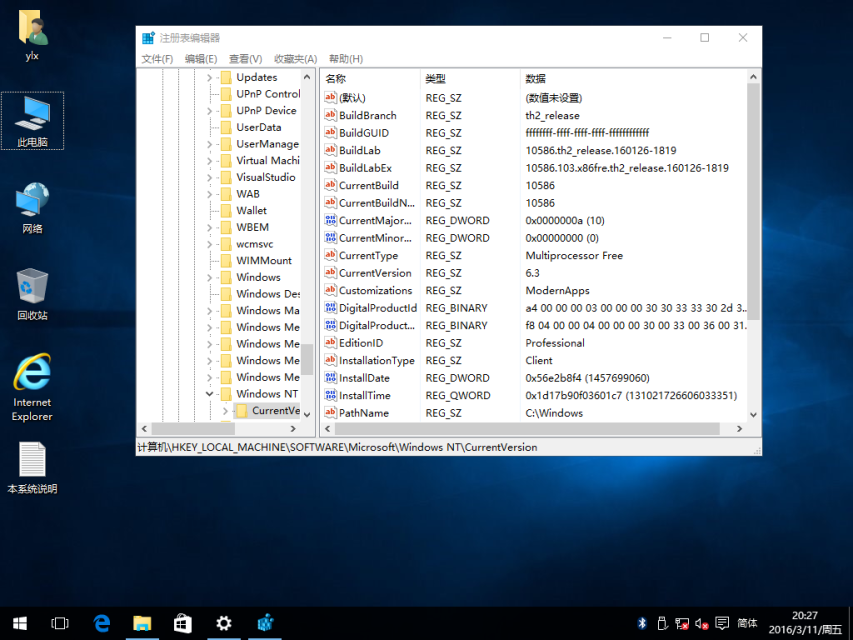Expand the Updates registry key
Image resolution: width=853 pixels, height=640 pixels.
click(x=210, y=78)
